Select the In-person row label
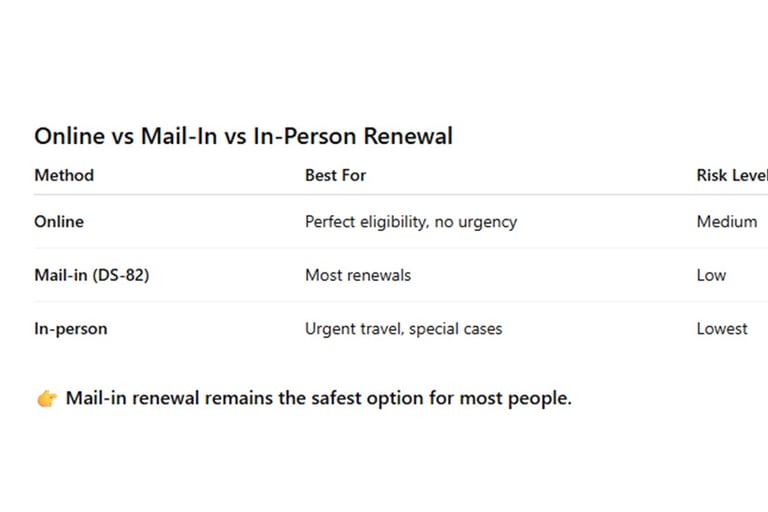The image size is (768, 512). click(71, 329)
